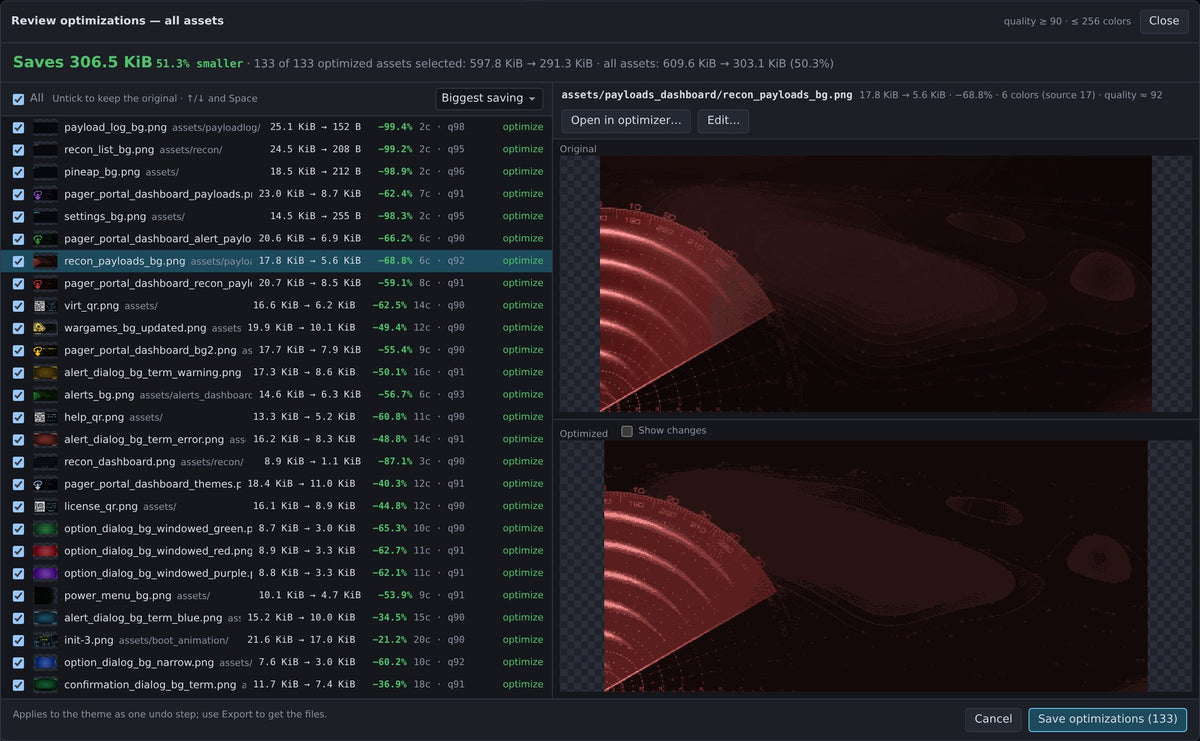
Task: Click the Cancel button
Action: (x=993, y=719)
